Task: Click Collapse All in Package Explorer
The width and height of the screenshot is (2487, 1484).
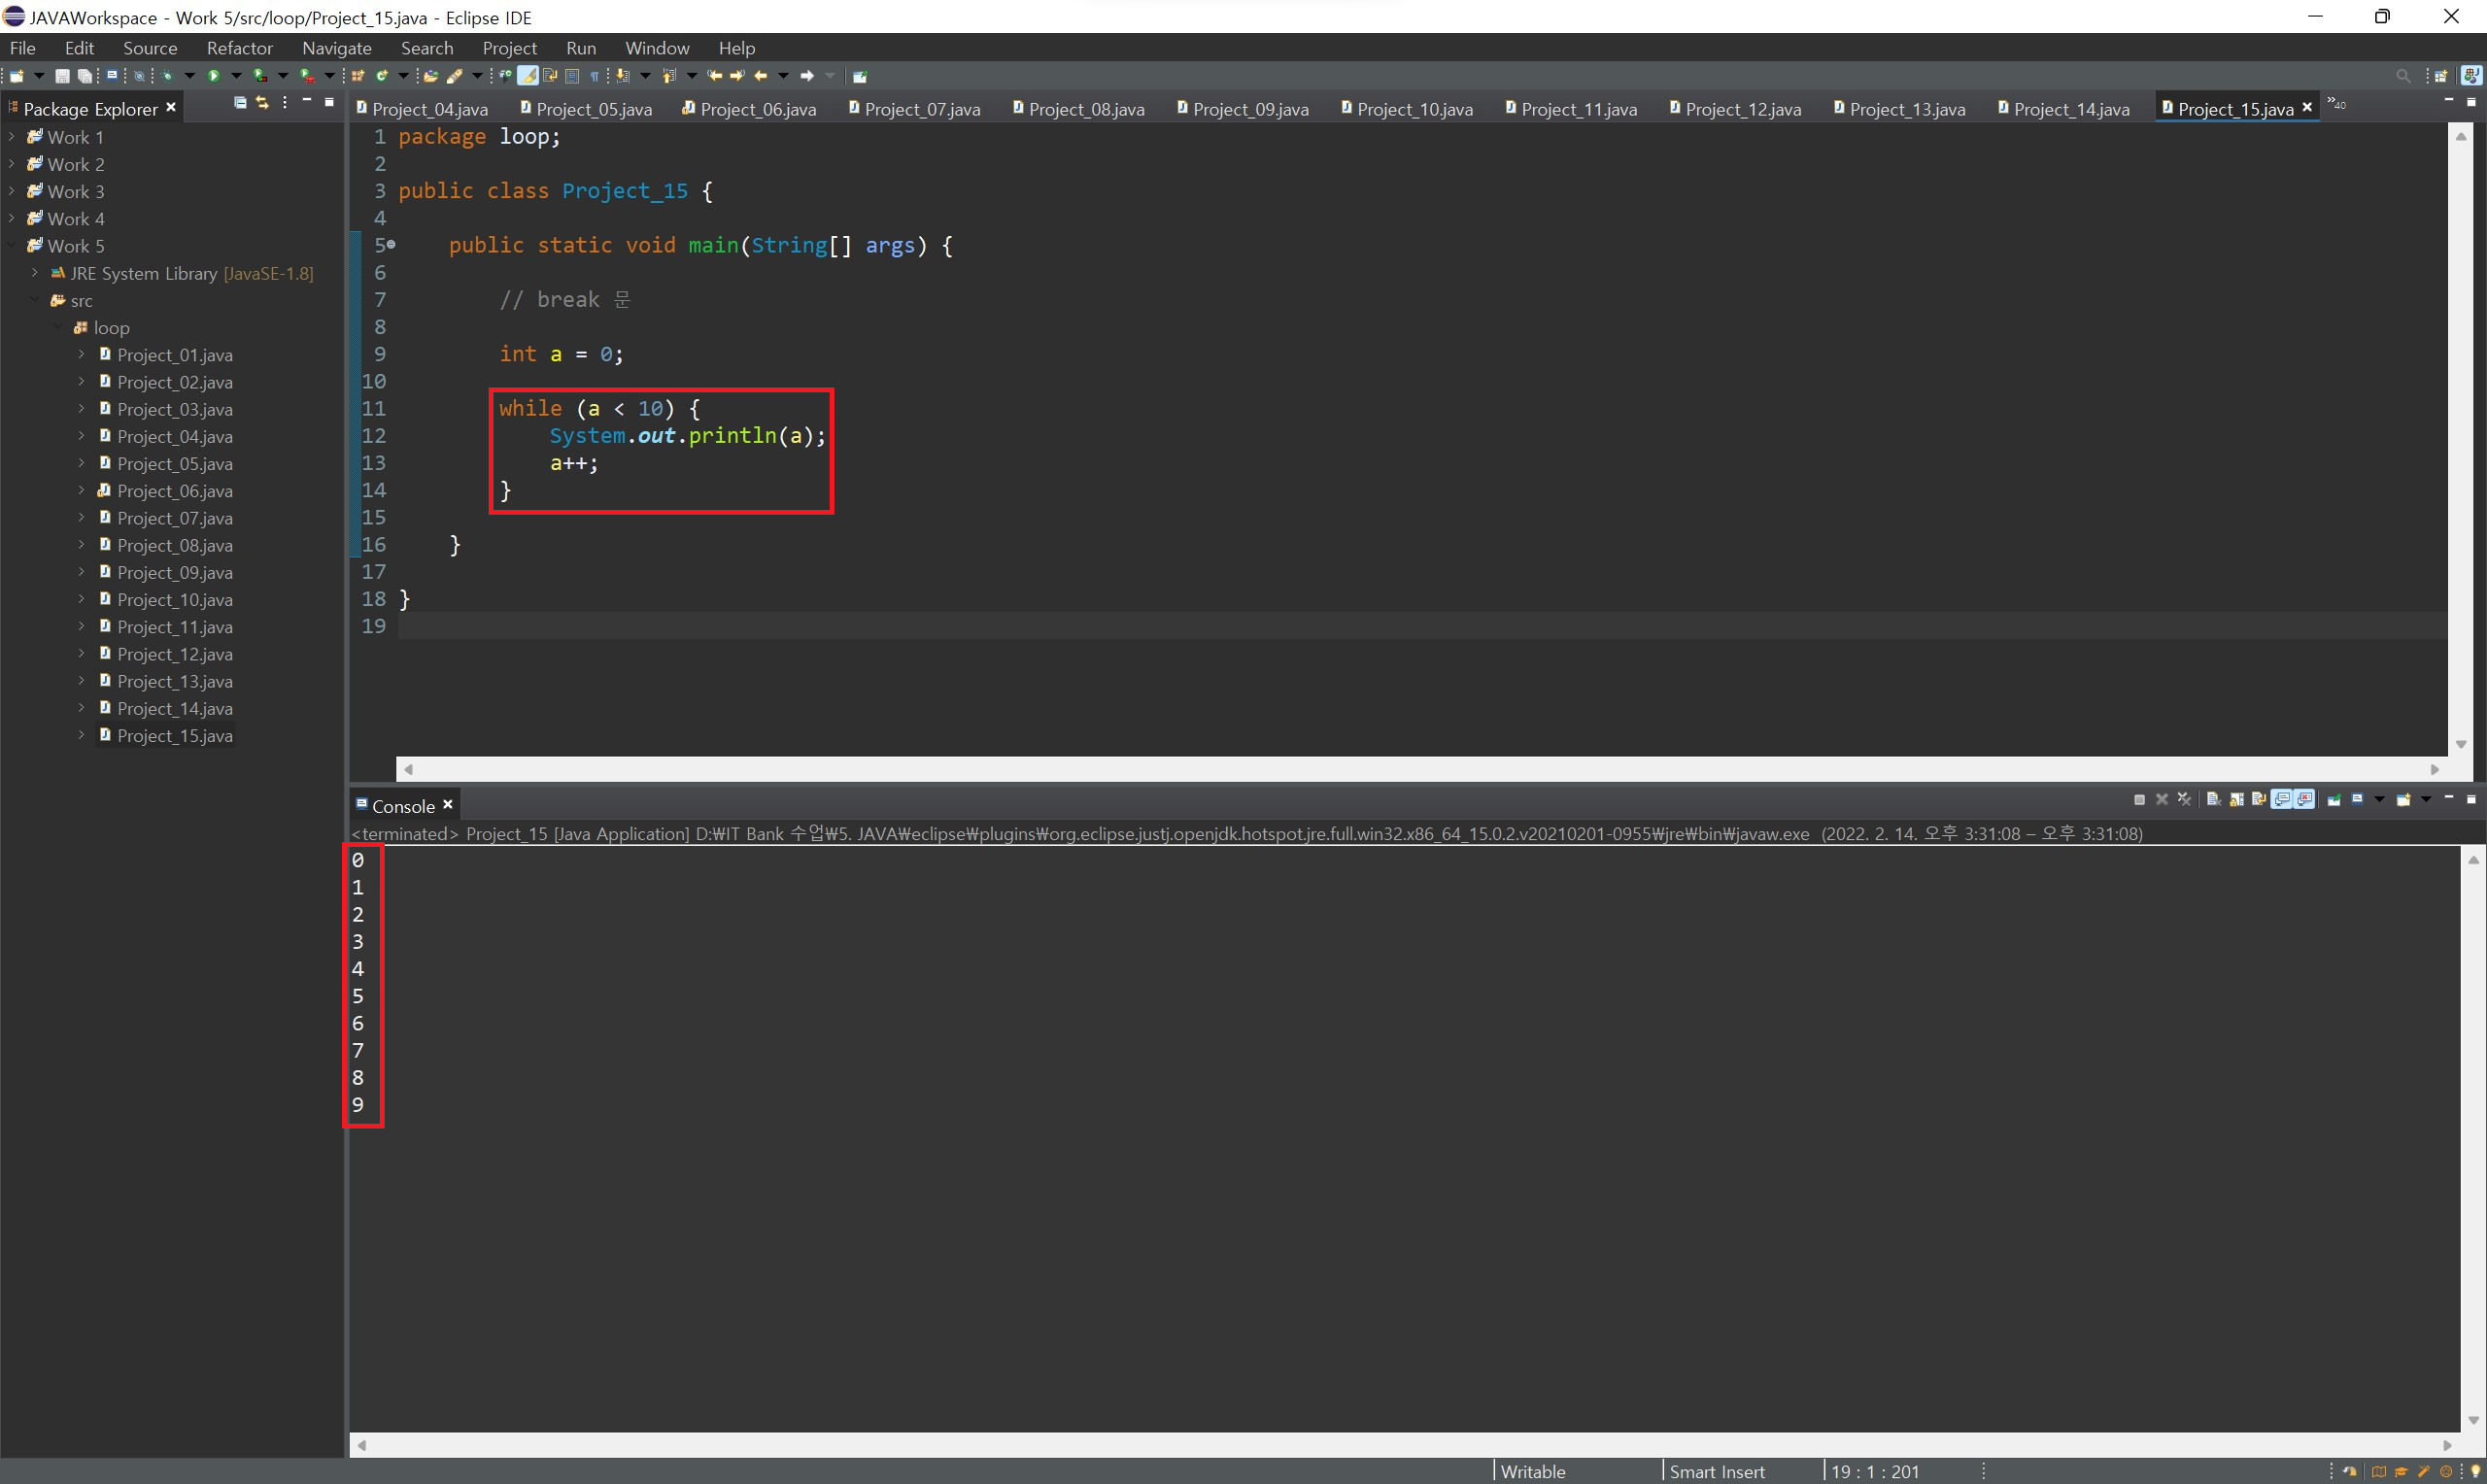Action: coord(240,103)
